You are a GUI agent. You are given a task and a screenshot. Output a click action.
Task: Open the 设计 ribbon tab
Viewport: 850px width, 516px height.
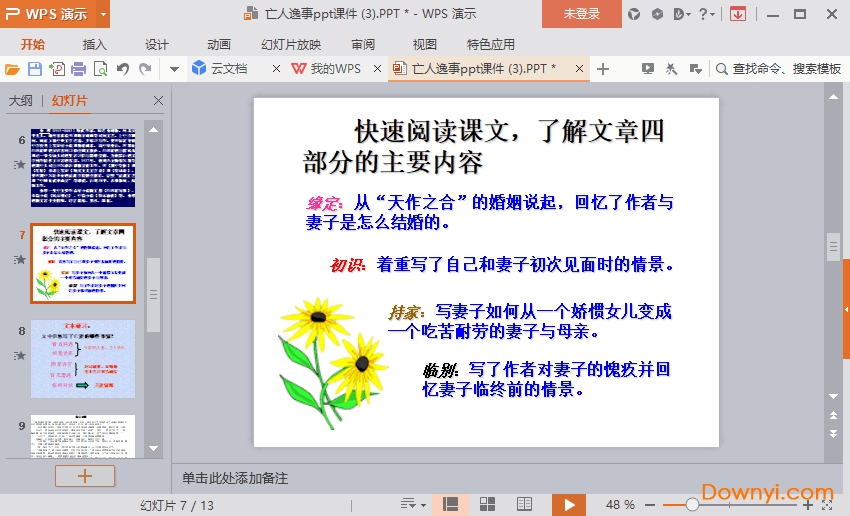tap(157, 44)
